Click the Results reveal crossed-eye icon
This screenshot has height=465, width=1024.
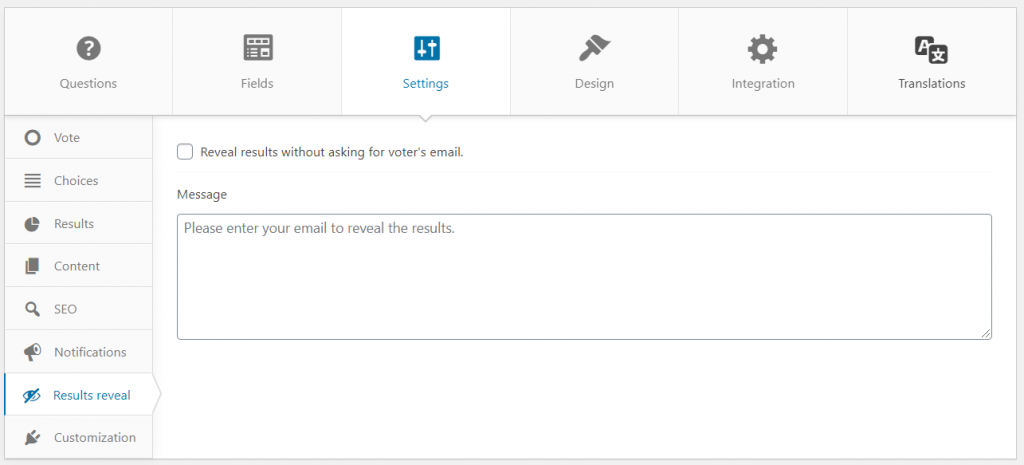click(x=31, y=395)
